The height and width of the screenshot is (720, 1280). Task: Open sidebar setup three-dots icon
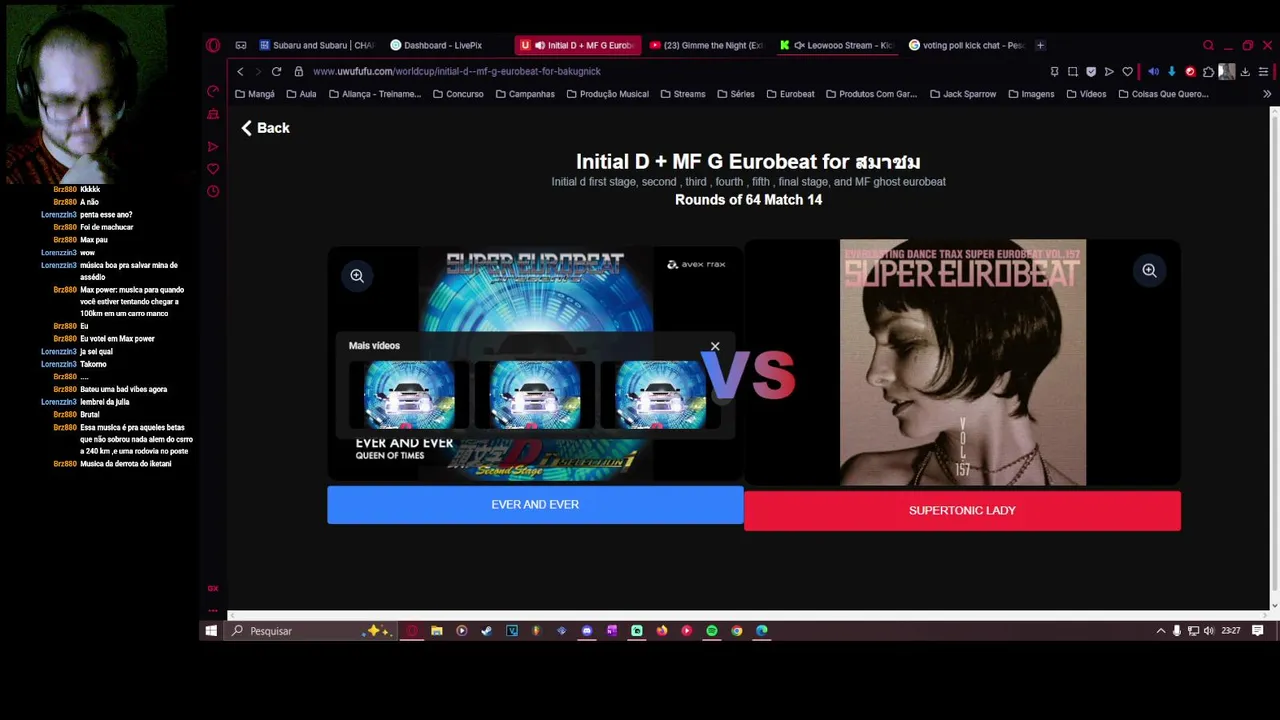[213, 609]
